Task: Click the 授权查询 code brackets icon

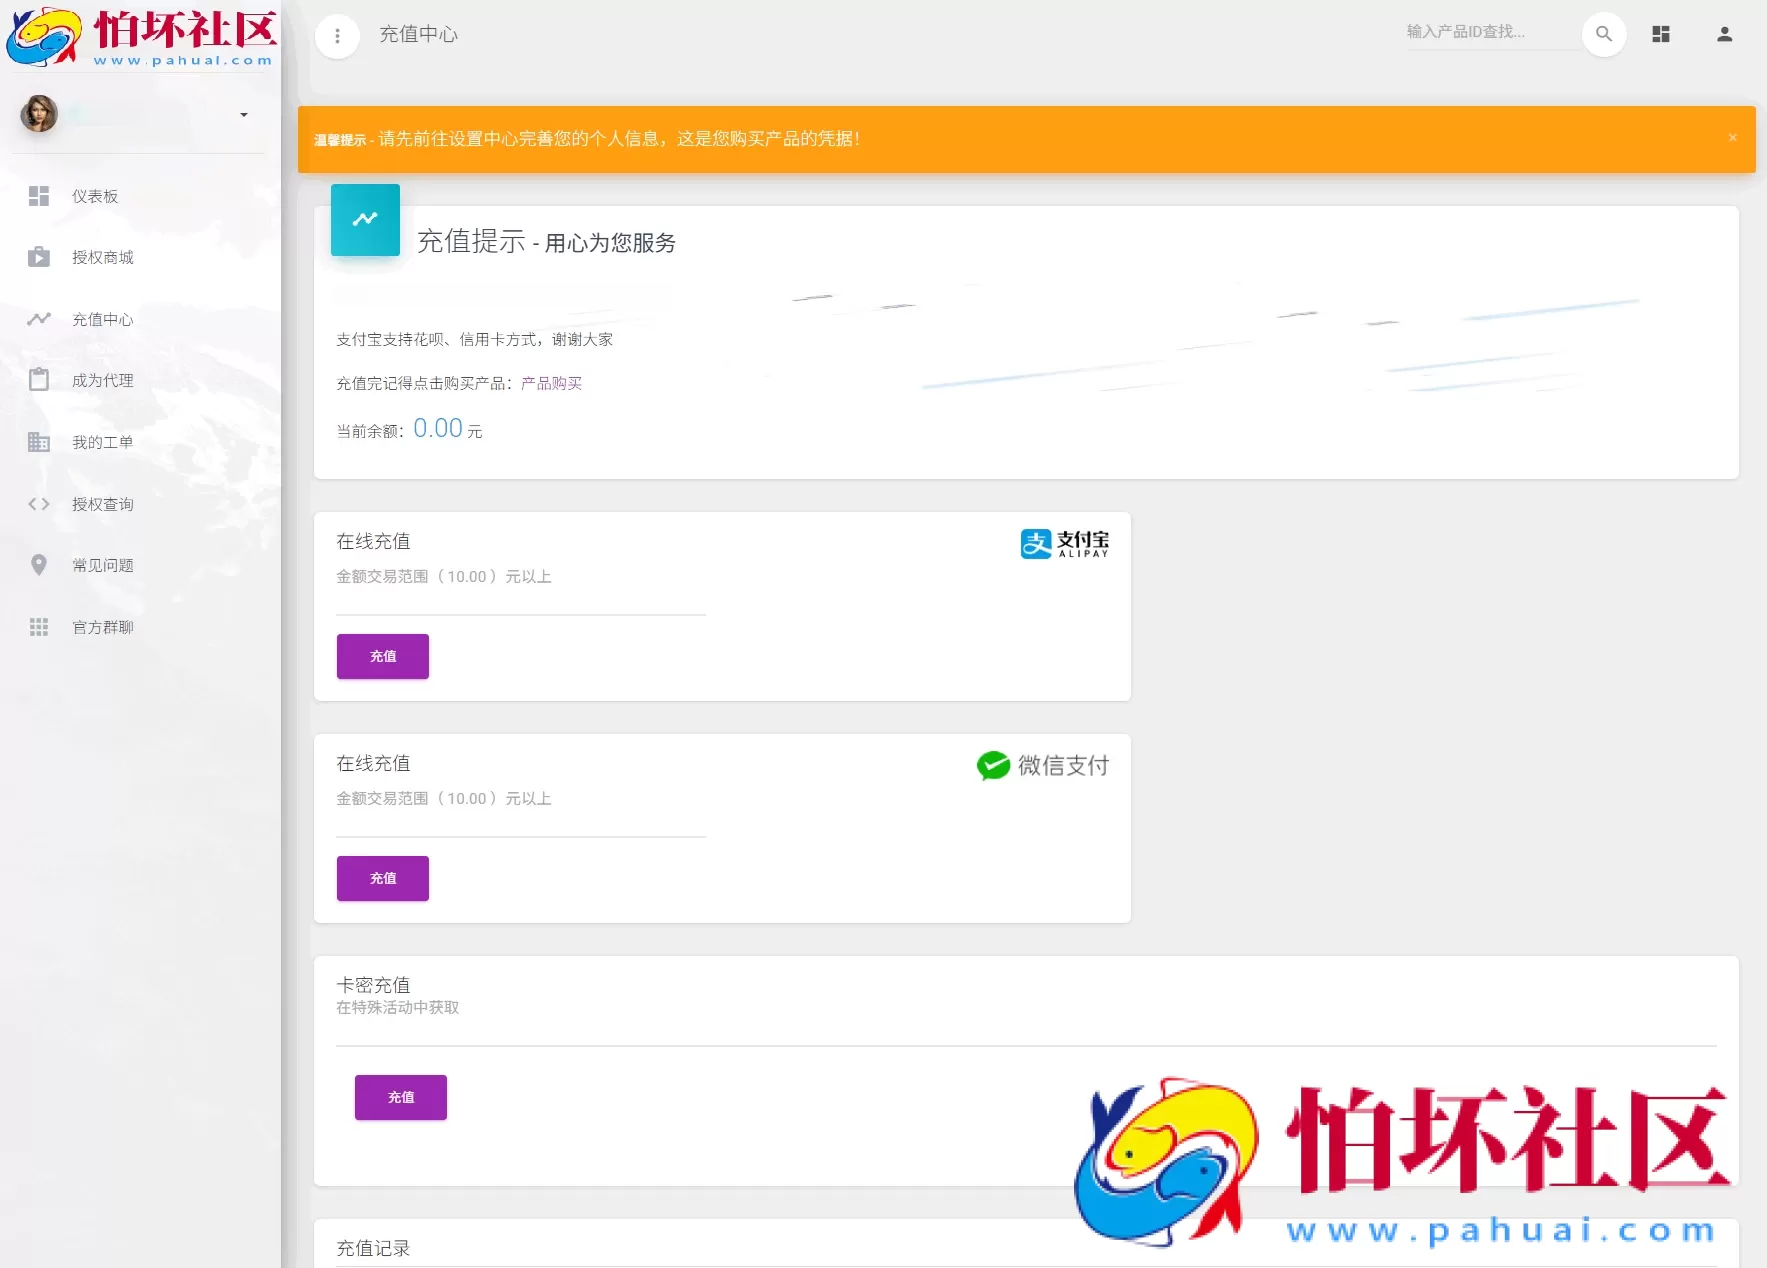Action: coord(39,503)
